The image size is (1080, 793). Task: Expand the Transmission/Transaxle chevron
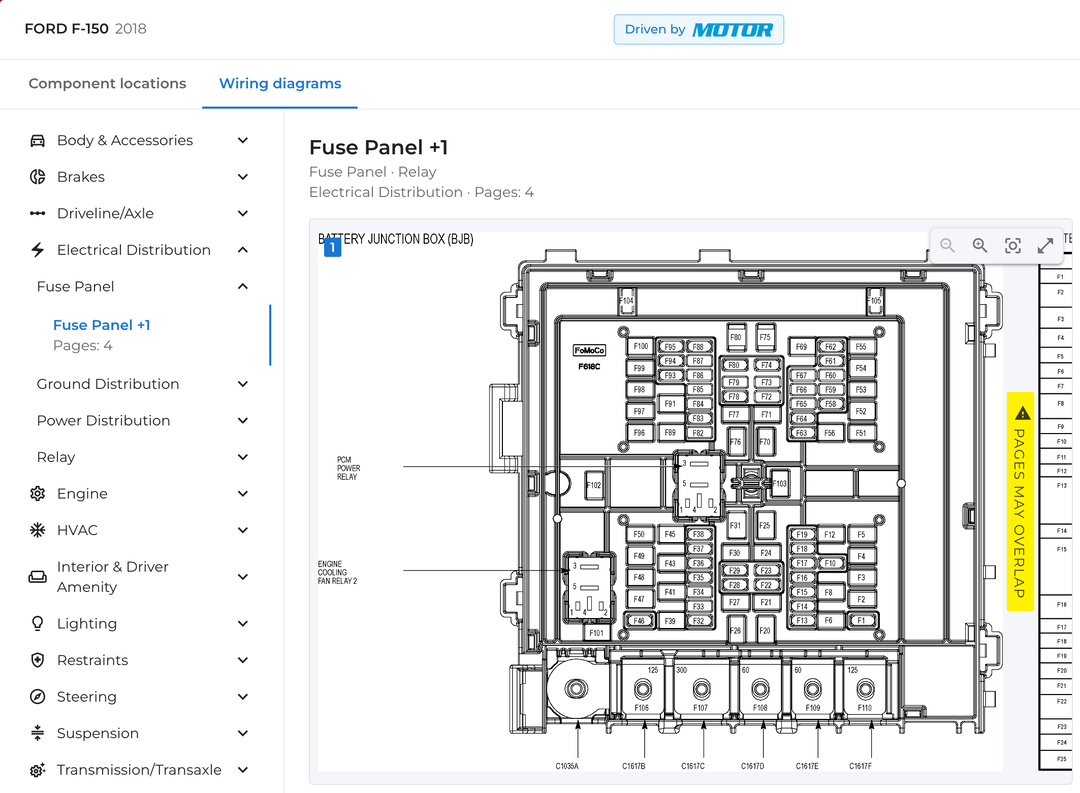click(242, 770)
